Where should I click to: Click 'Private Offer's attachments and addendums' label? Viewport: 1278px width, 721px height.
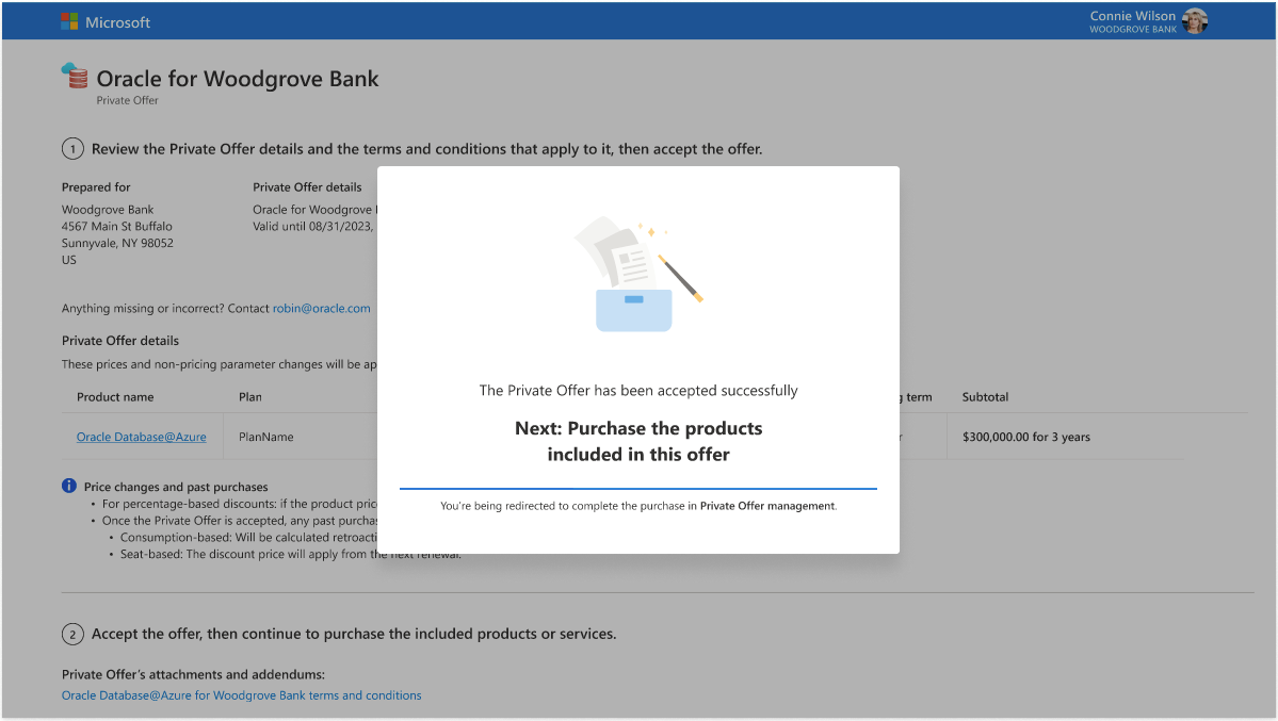(193, 674)
